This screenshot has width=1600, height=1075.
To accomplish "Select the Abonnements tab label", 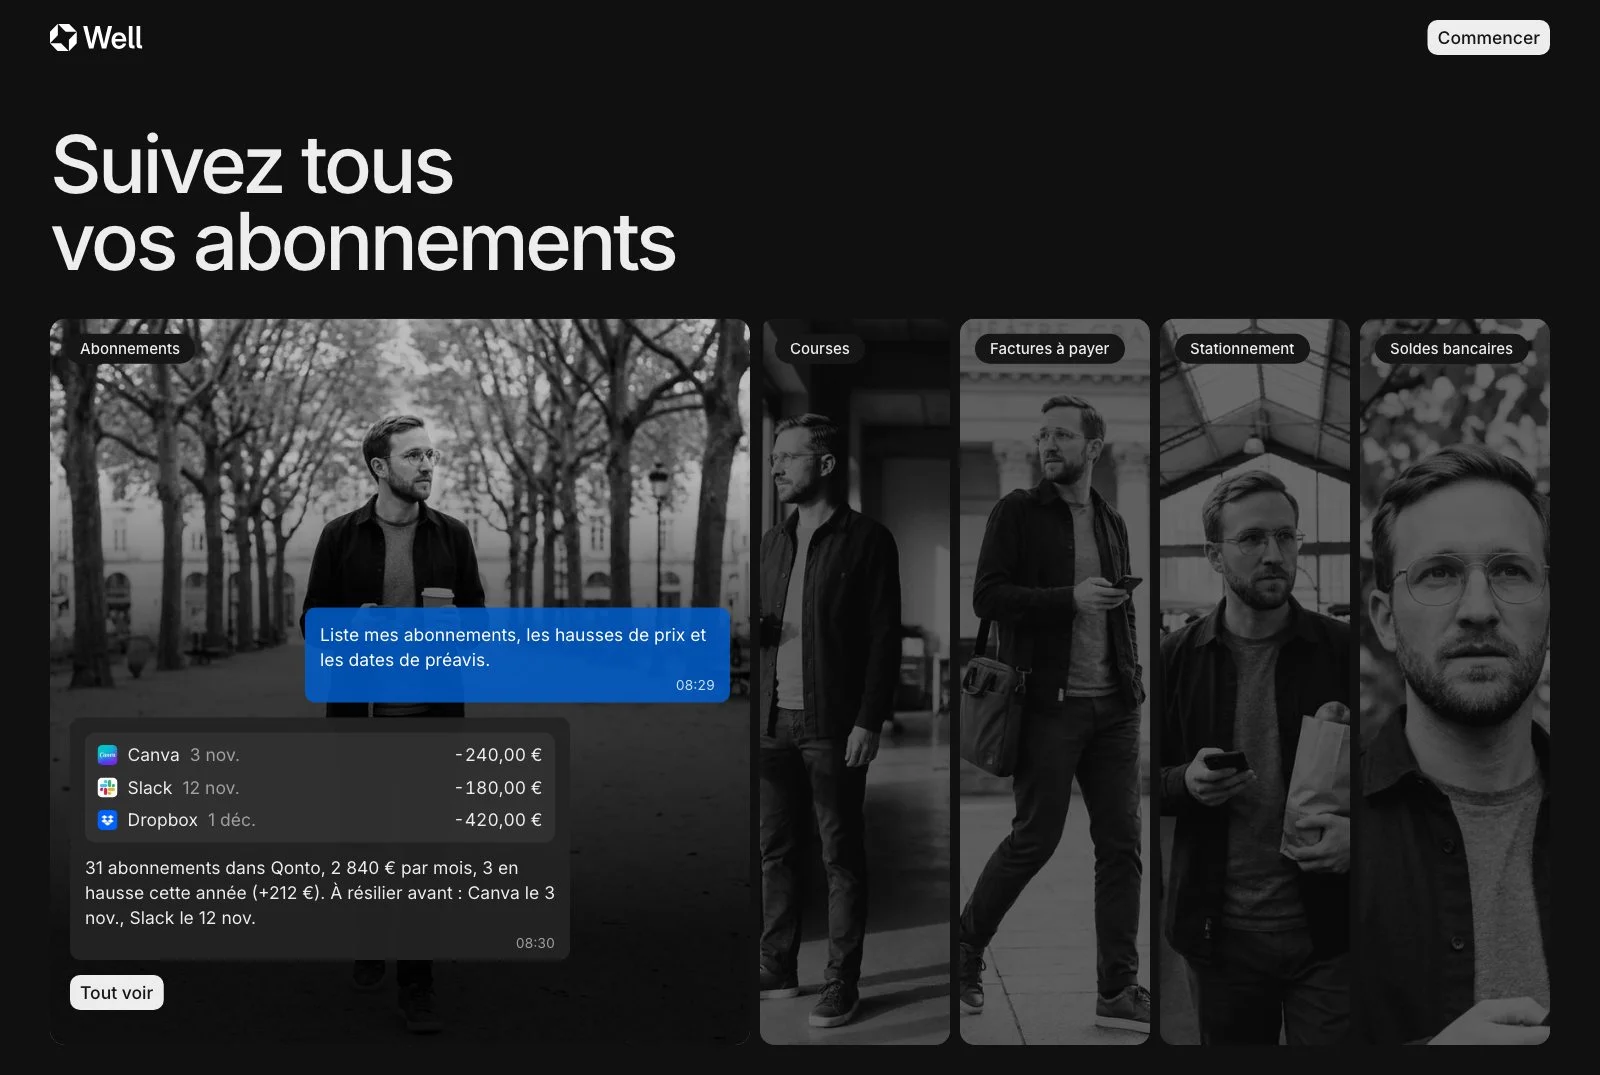I will coord(130,349).
